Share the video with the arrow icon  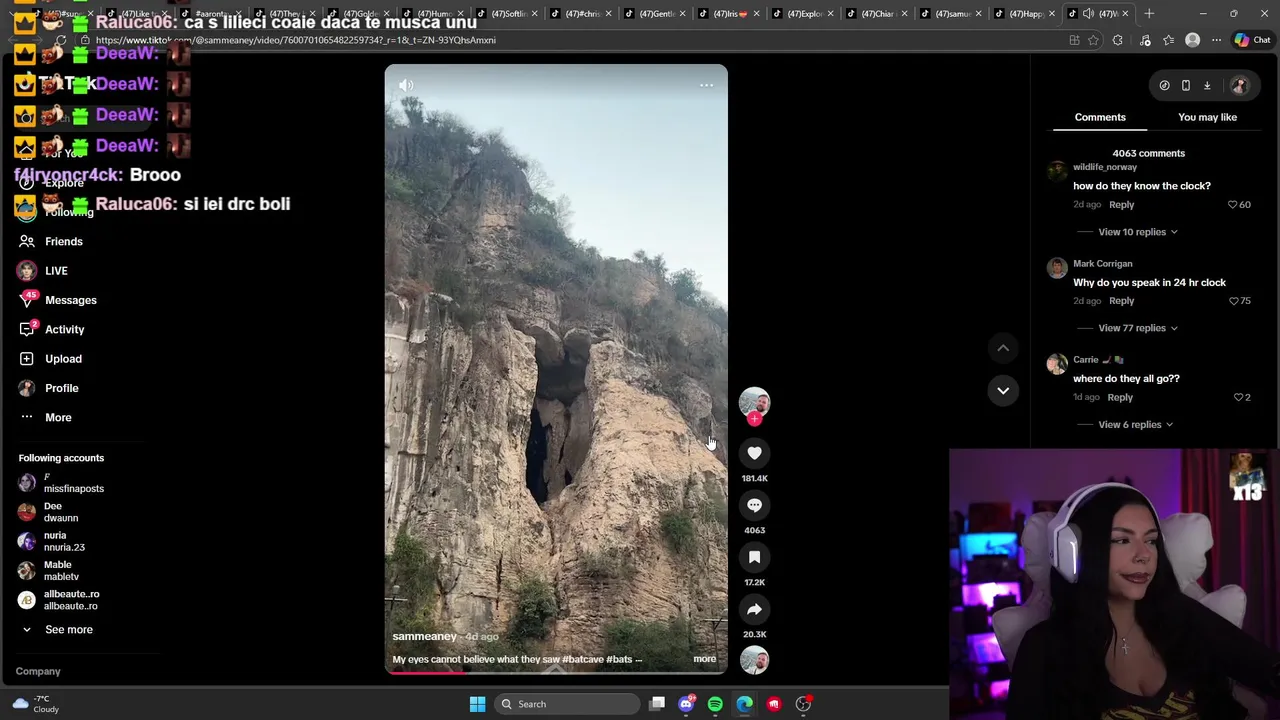click(x=754, y=609)
